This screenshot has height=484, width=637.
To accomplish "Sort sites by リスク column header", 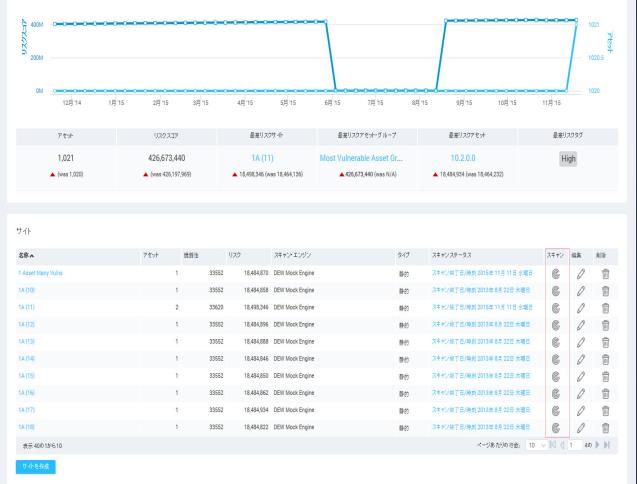I will [x=234, y=256].
